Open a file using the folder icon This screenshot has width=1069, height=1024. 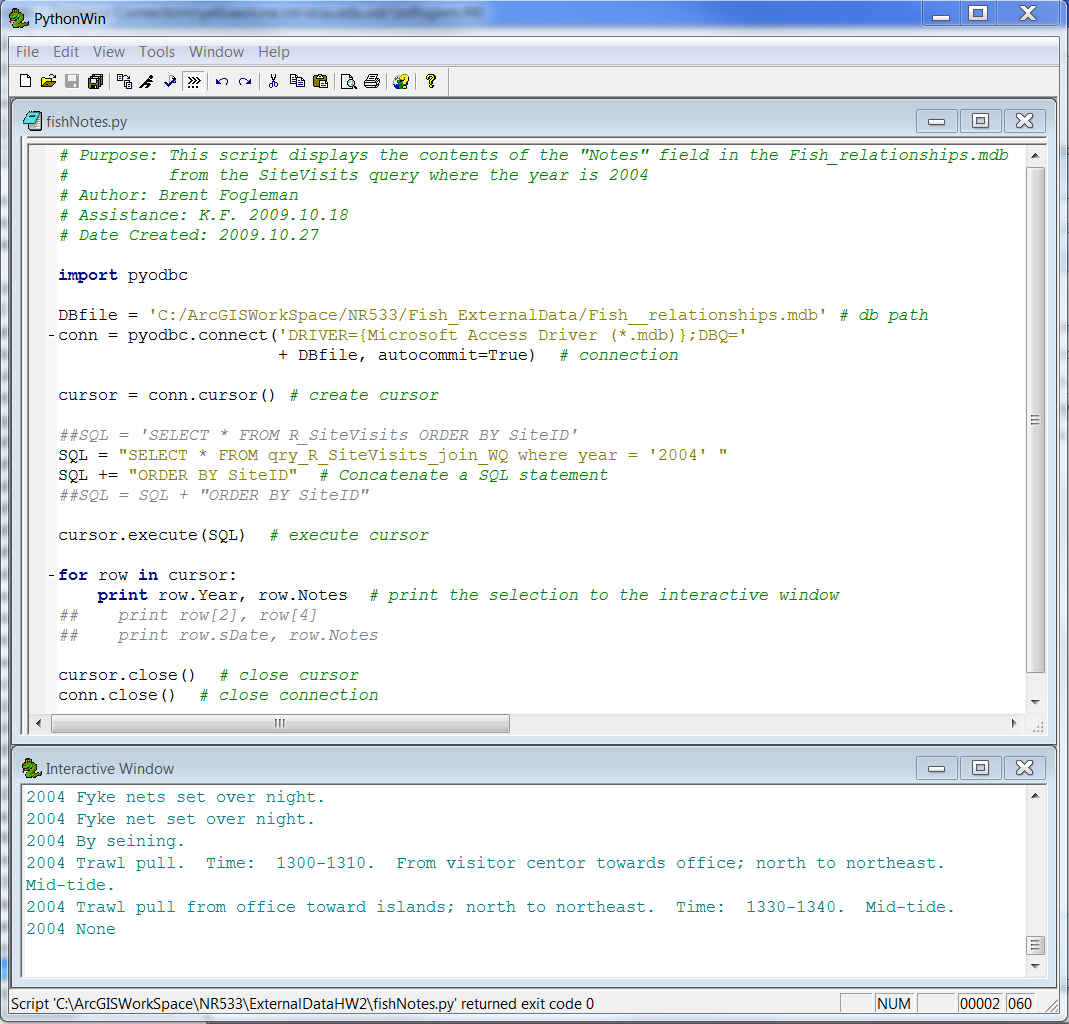pos(48,82)
